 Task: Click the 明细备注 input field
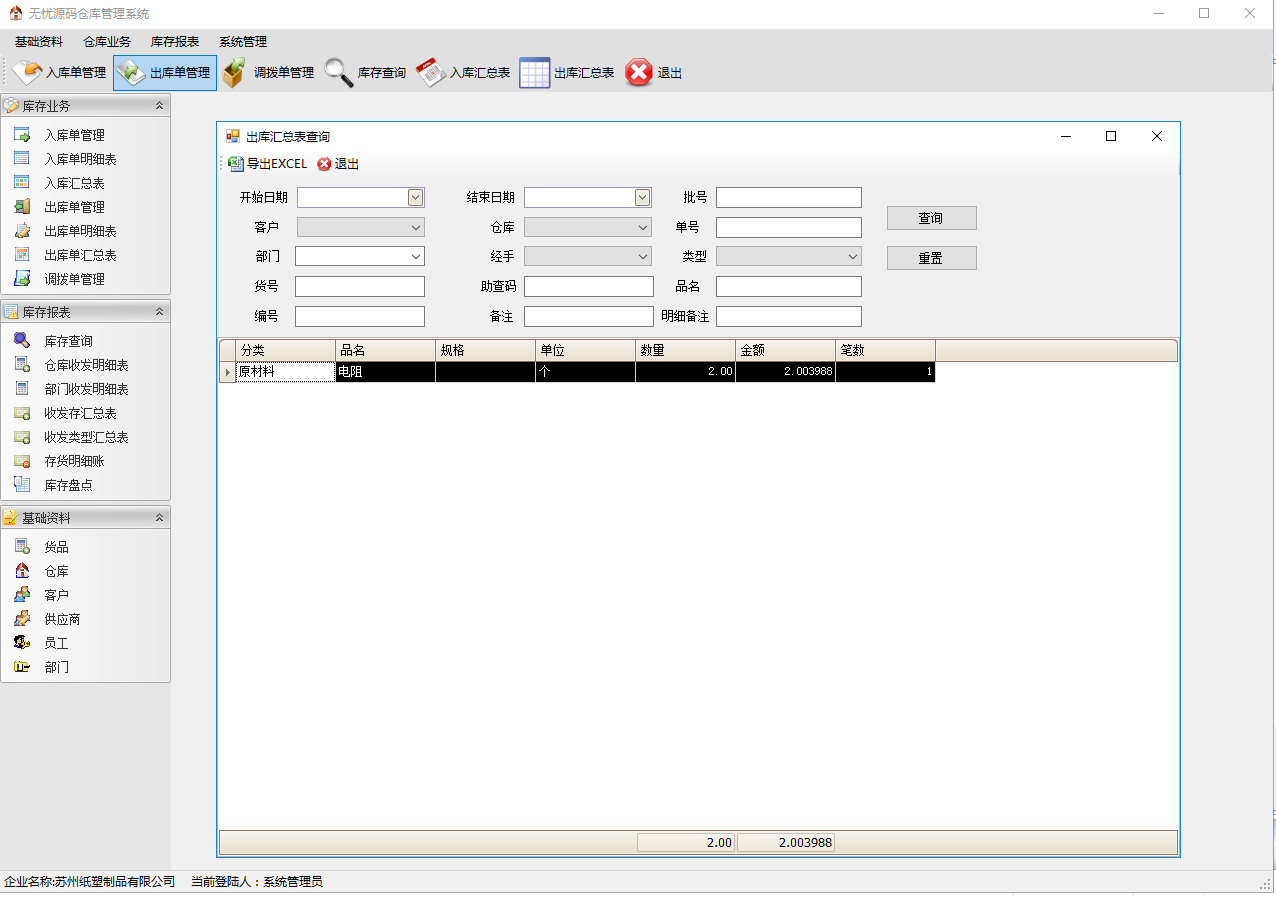coord(789,317)
